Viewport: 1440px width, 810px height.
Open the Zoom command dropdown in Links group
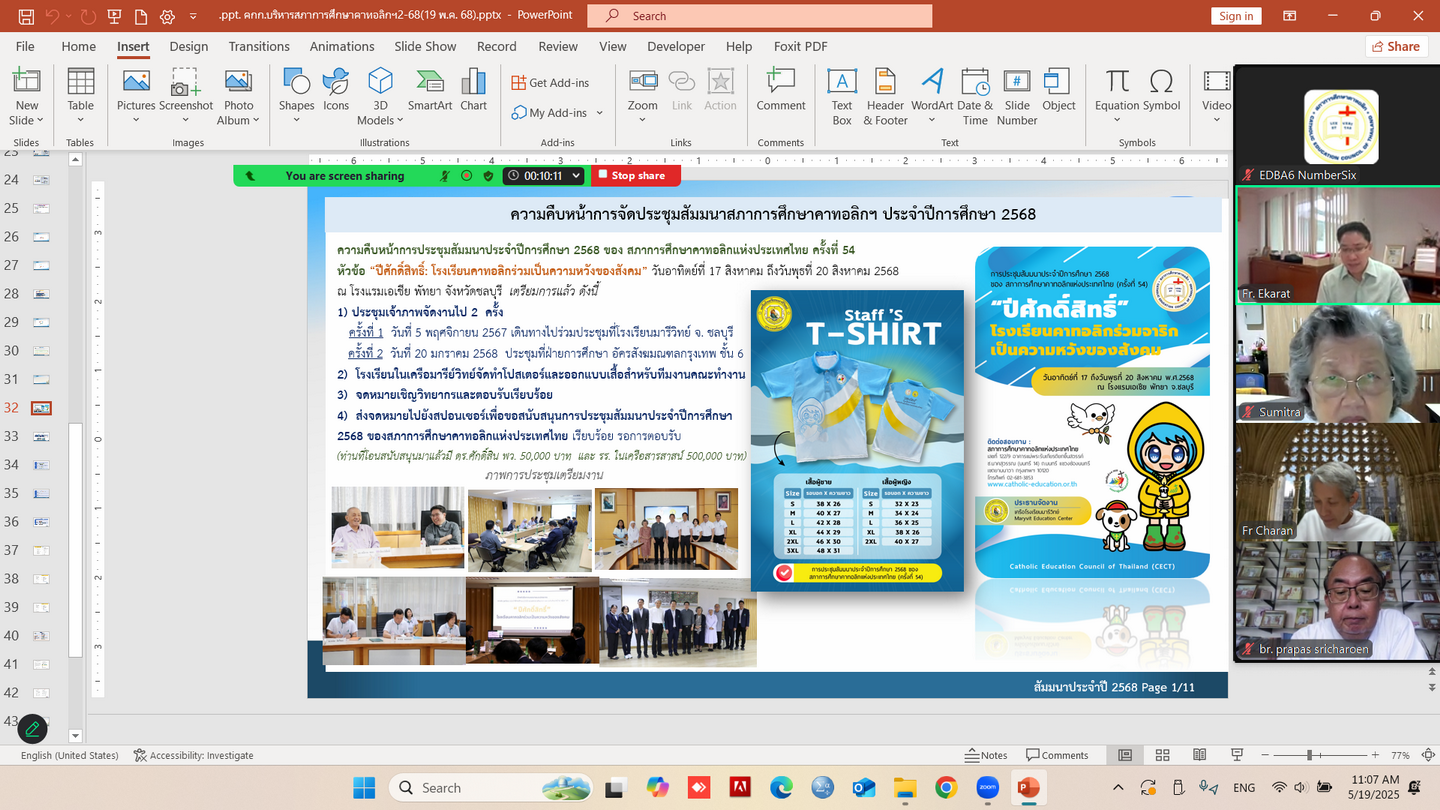(643, 120)
